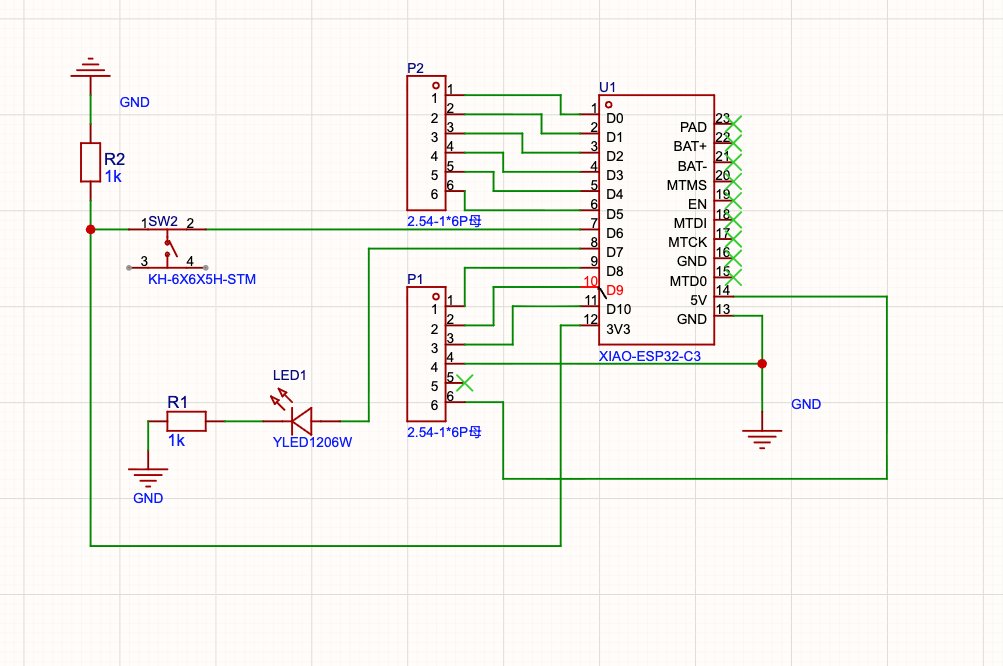Select the SW2 push-button switch symbol
Viewport: 1003px width, 666px height.
point(167,248)
